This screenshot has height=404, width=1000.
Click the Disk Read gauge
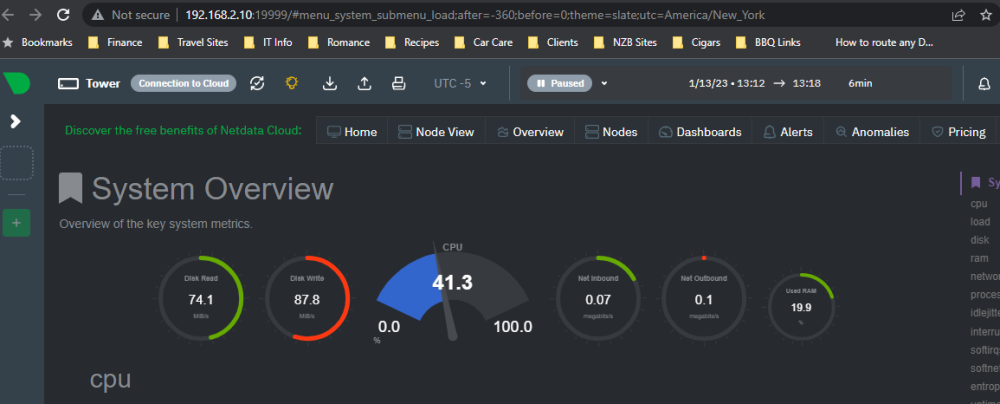(x=200, y=298)
